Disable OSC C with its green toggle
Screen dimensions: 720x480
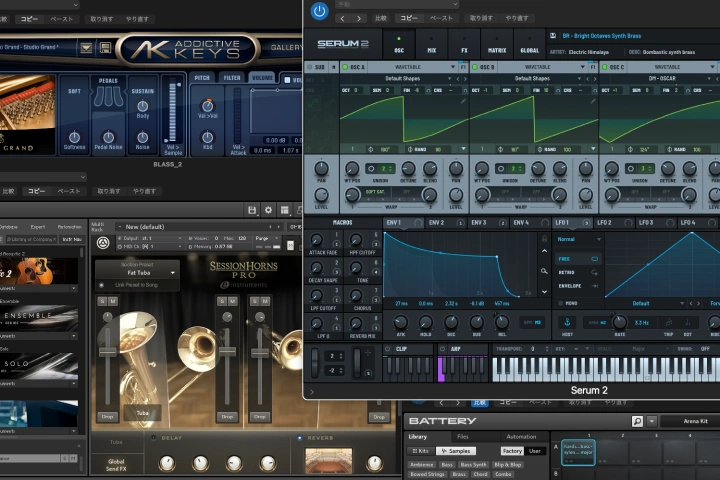(605, 67)
